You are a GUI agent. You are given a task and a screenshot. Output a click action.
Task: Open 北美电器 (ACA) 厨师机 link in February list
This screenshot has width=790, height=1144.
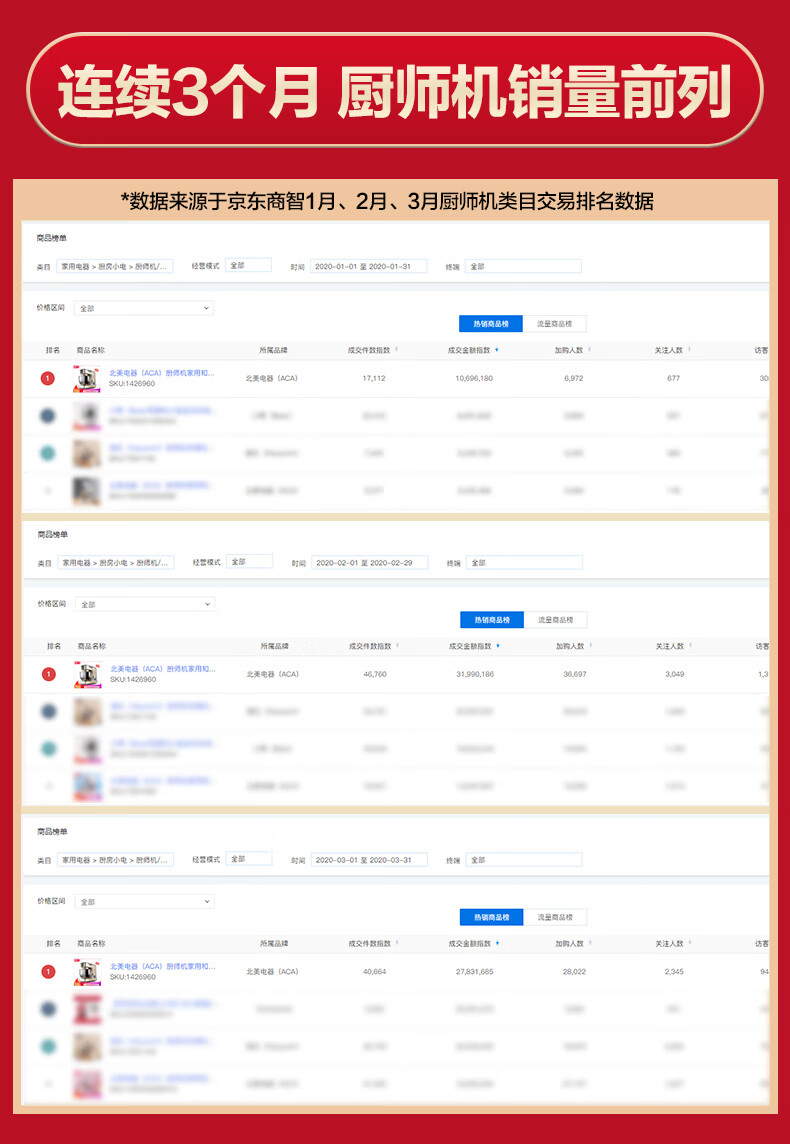[x=163, y=668]
